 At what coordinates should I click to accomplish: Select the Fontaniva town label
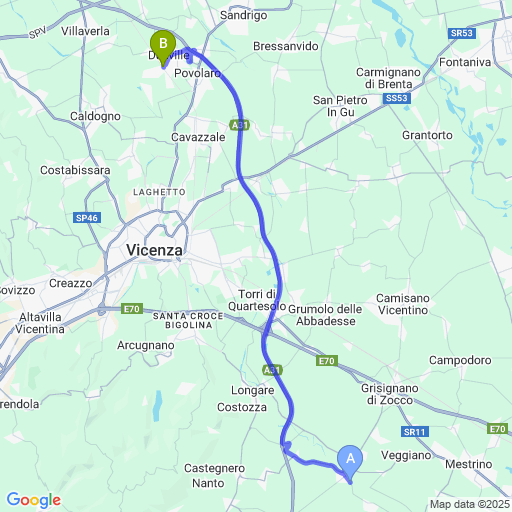(x=465, y=62)
